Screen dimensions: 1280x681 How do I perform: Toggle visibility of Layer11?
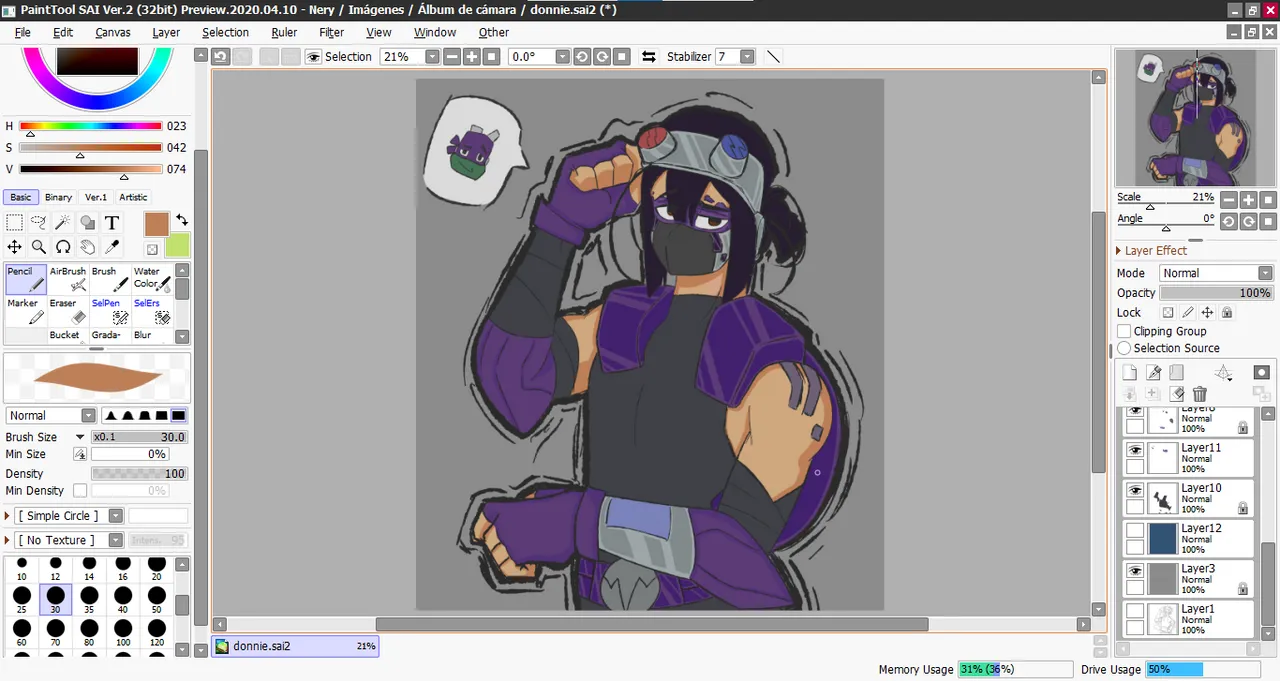(1135, 450)
